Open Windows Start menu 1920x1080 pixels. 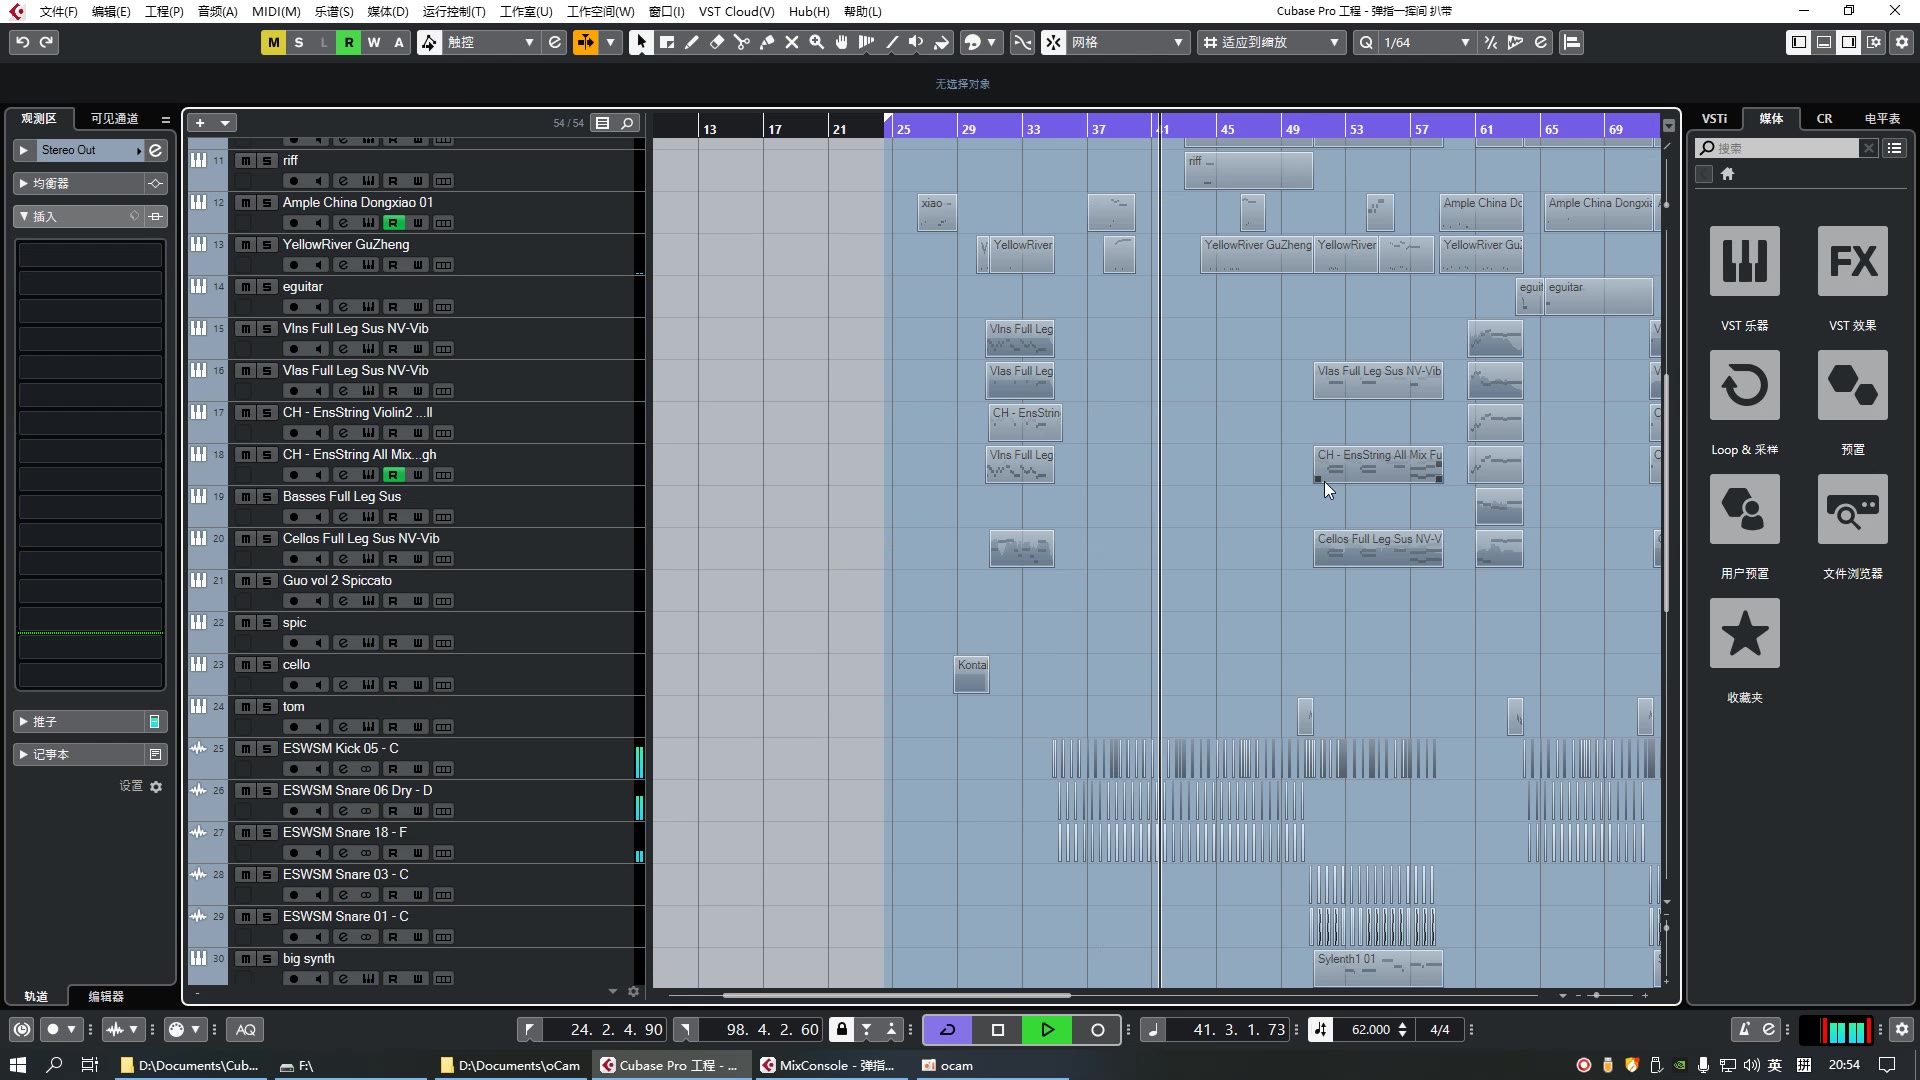[18, 1065]
